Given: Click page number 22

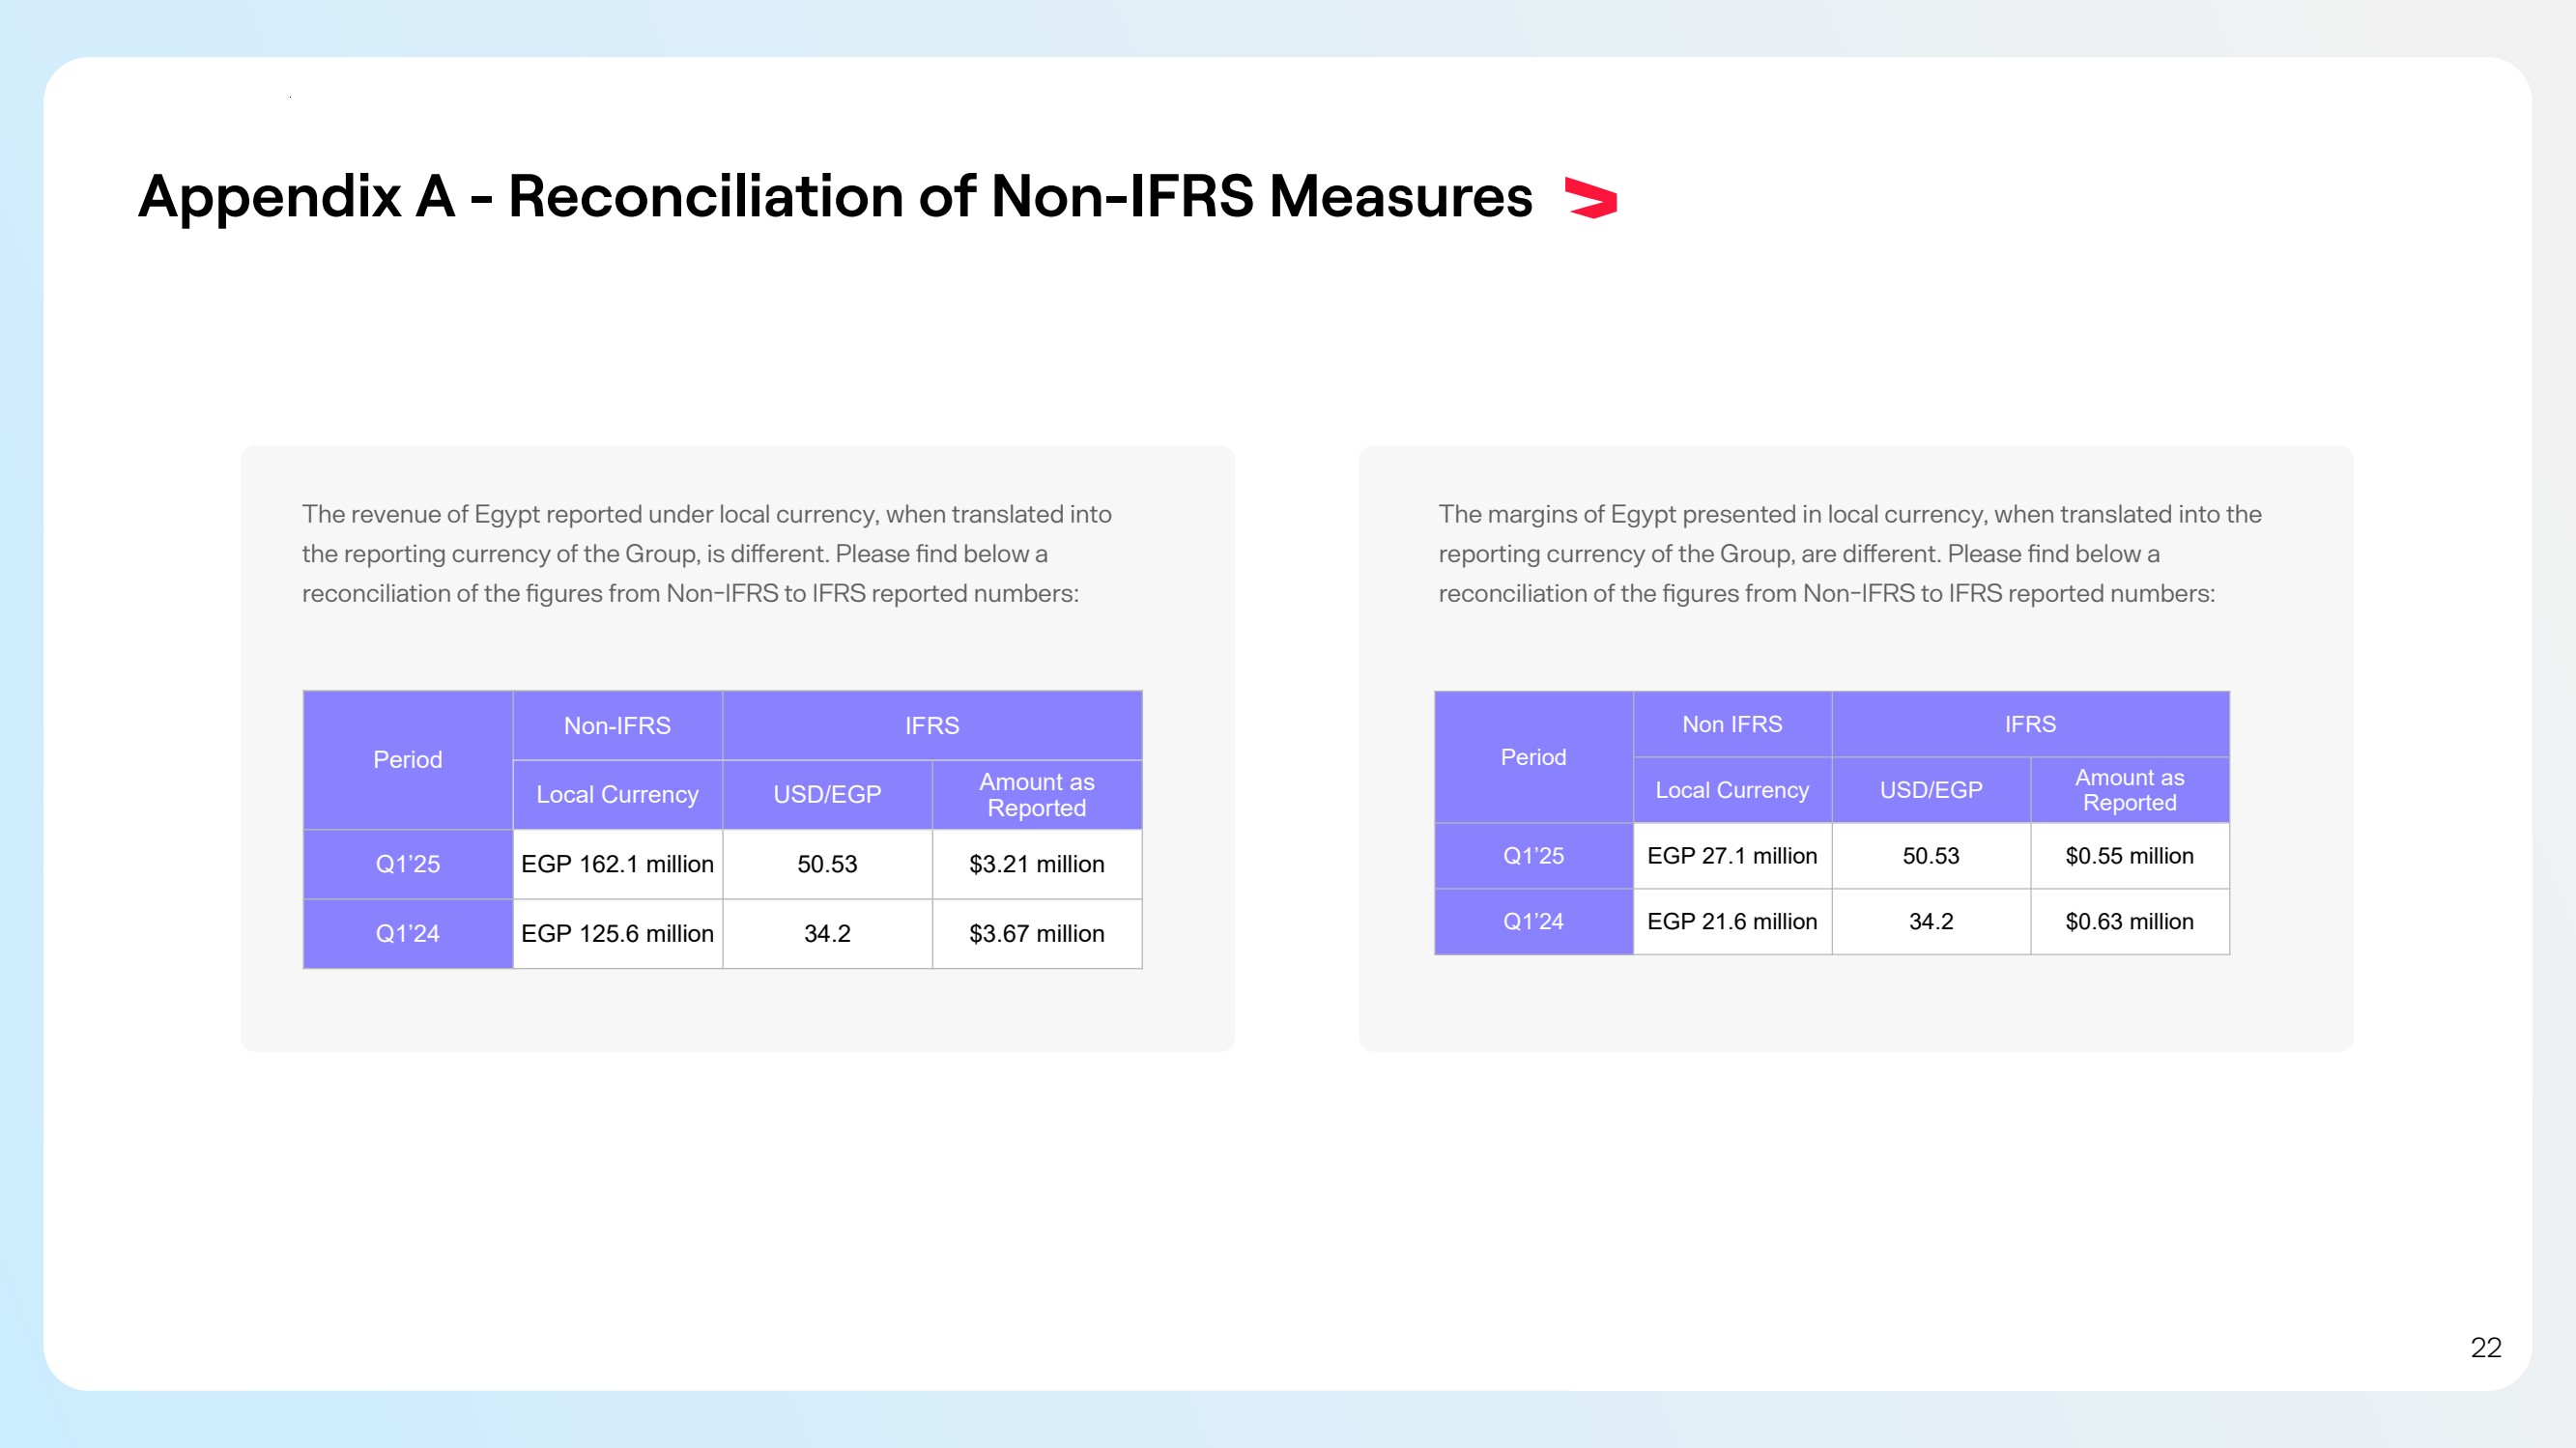Looking at the screenshot, I should pos(2485,1347).
